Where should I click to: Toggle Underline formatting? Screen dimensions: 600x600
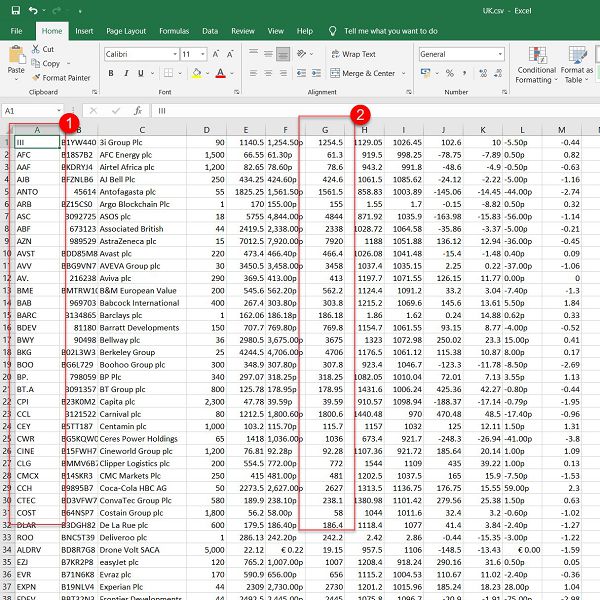(141, 73)
